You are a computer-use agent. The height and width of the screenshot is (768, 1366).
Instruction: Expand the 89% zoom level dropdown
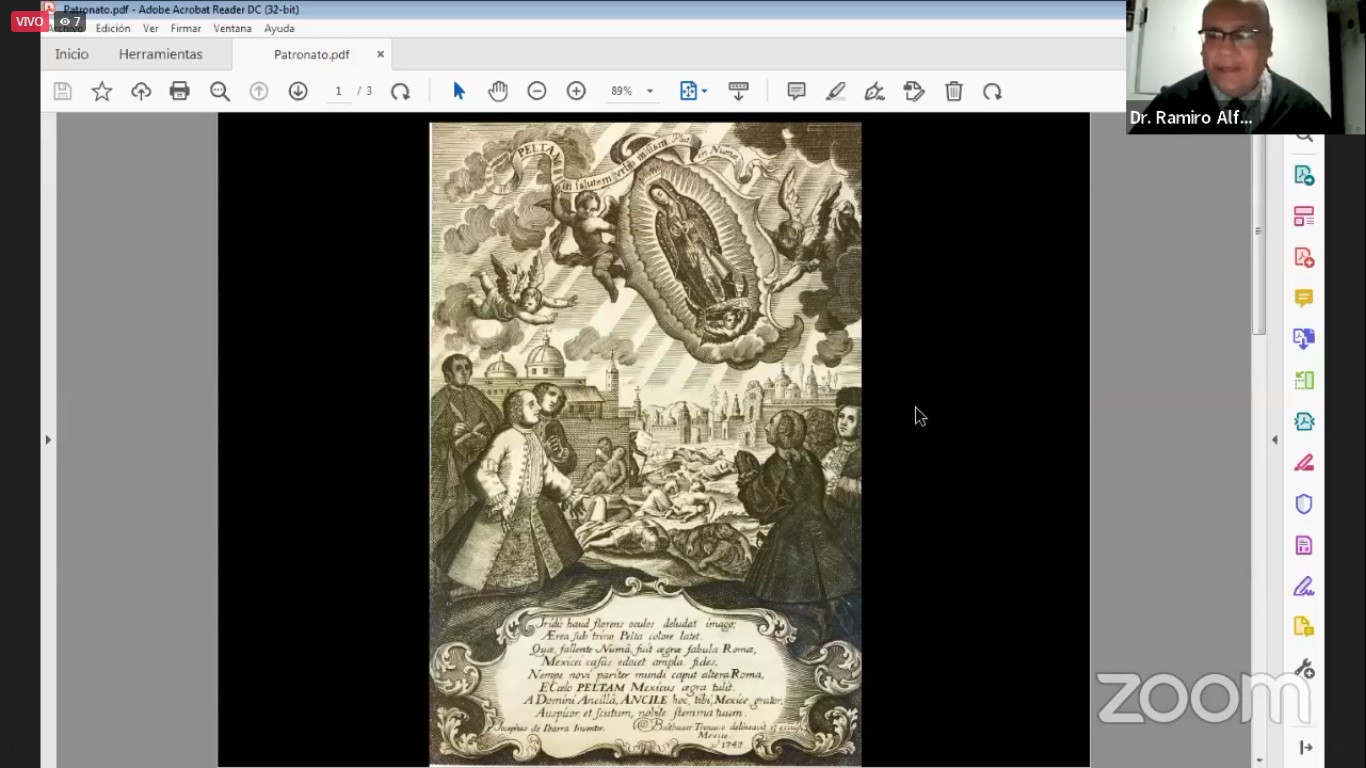pyautogui.click(x=650, y=91)
